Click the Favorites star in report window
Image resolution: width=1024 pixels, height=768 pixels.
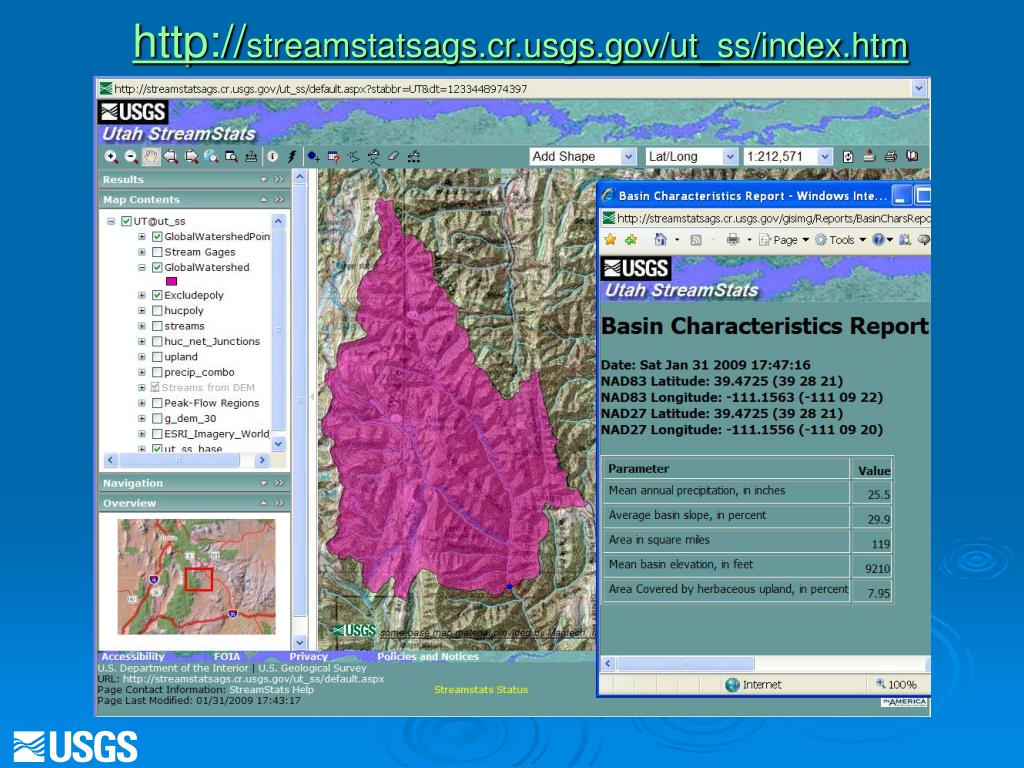coord(610,240)
